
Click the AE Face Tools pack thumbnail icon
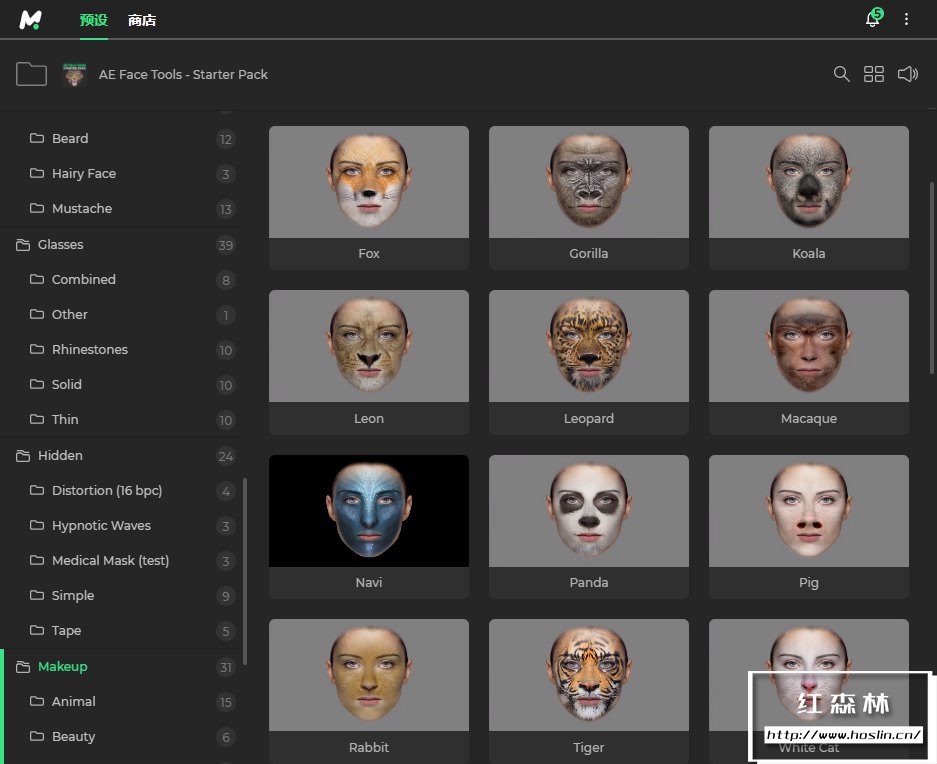(x=75, y=74)
